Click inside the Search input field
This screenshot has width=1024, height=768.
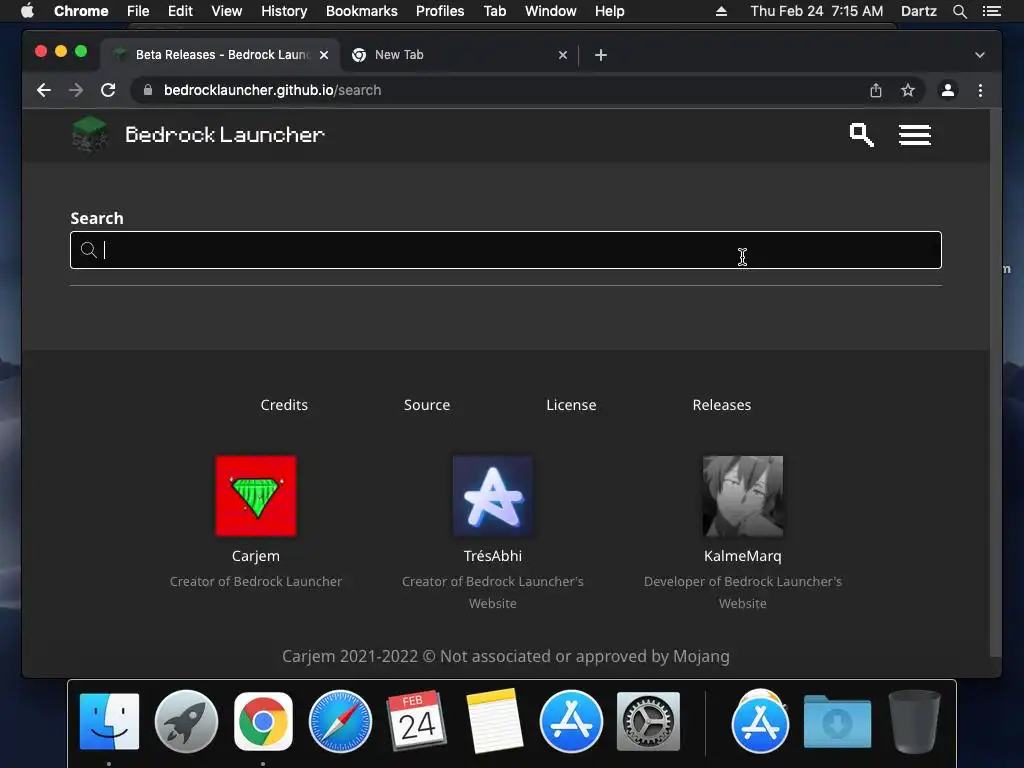pos(505,250)
